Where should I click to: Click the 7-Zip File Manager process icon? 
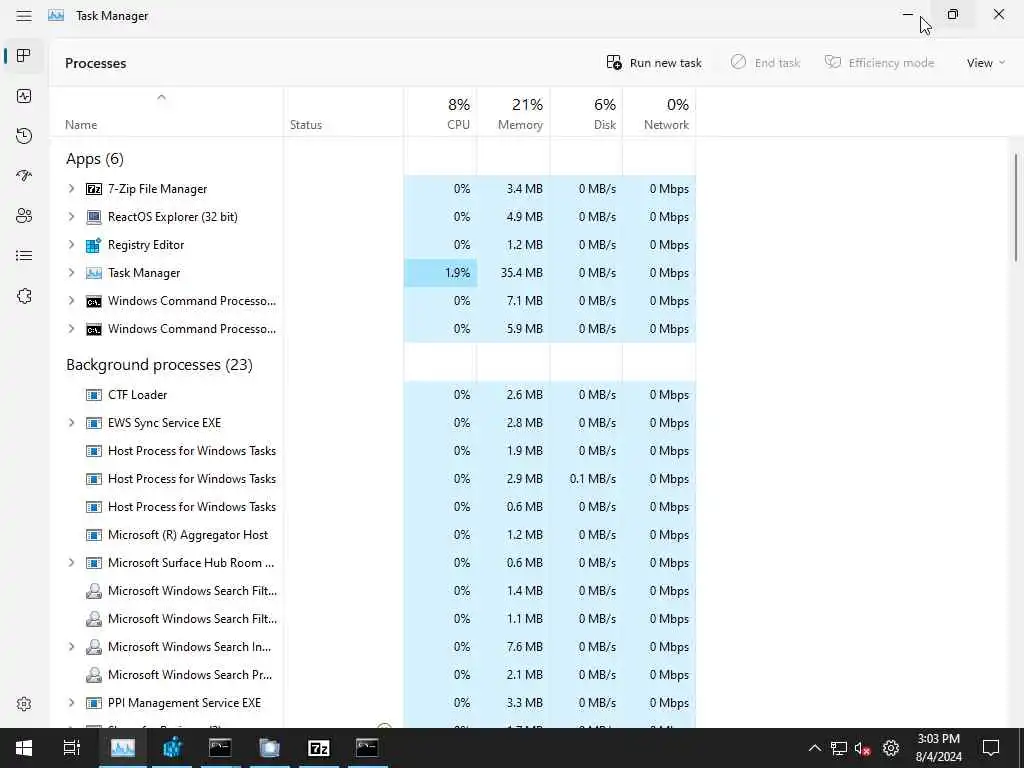(x=94, y=189)
